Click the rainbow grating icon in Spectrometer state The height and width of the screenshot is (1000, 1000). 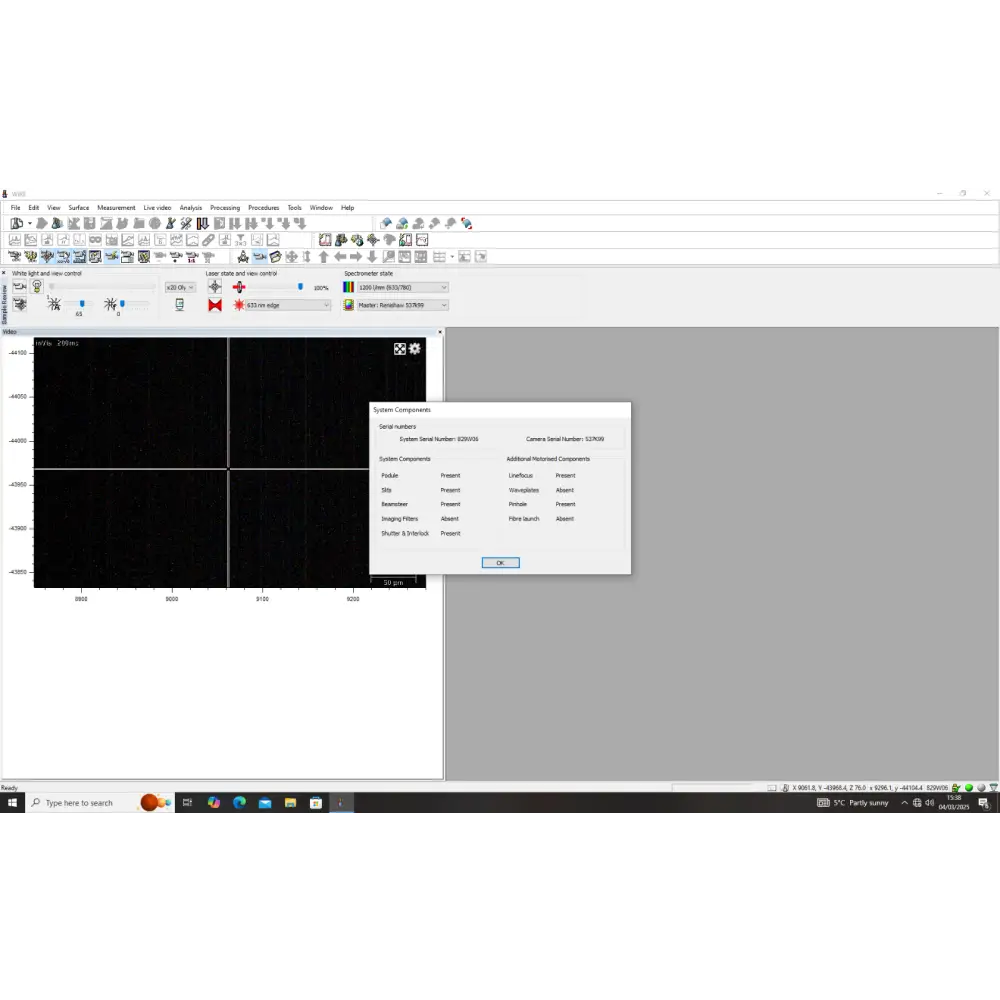348,286
